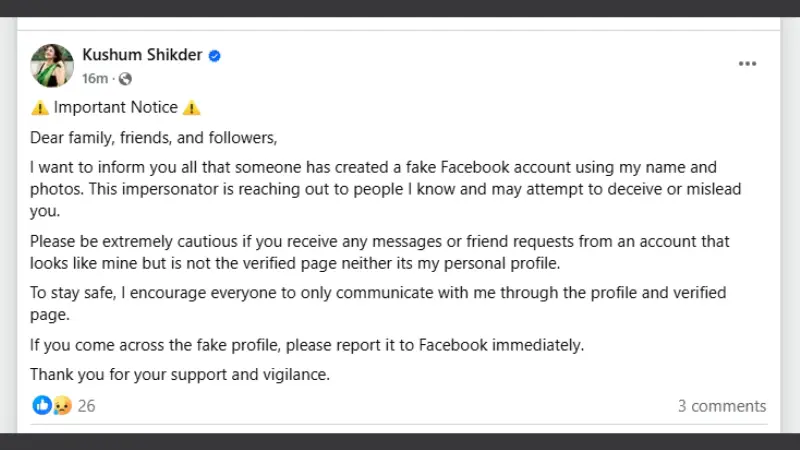Click the blue verified badge icon
Viewport: 800px width, 450px height.
click(x=215, y=56)
